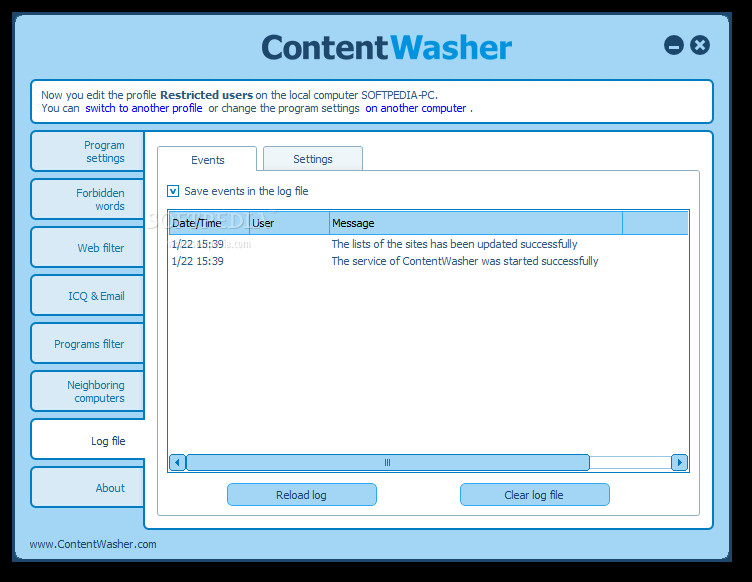Select the sites list updated successfully entry
Screen dimensions: 752x582
(x=428, y=244)
